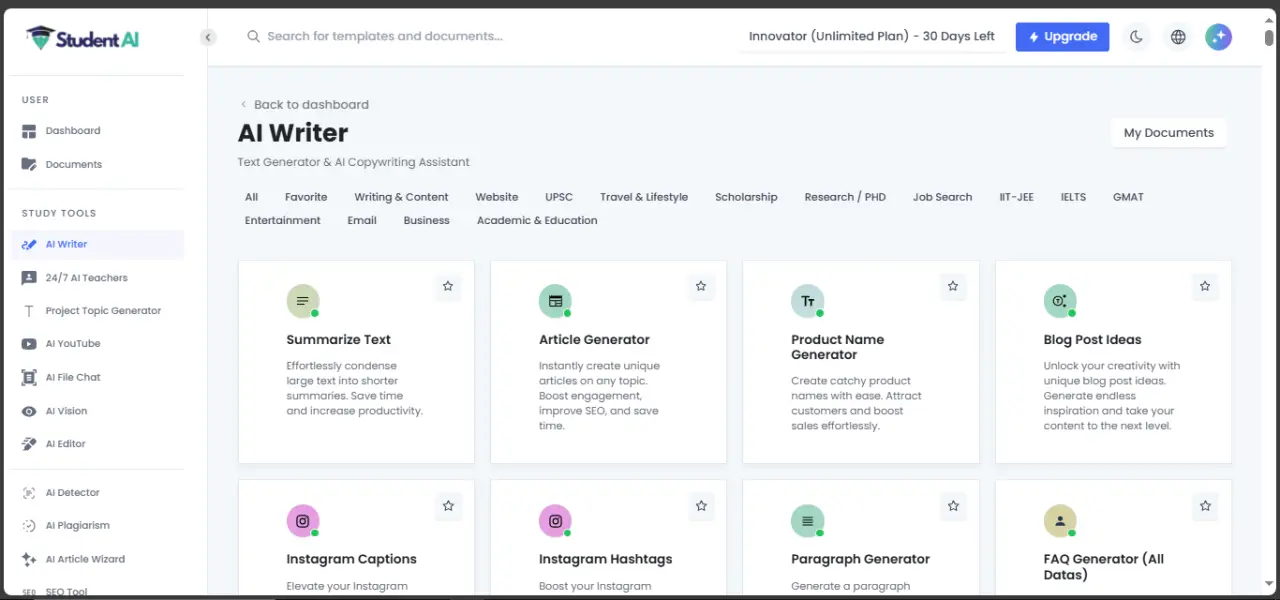Click the AI Detector sidebar icon
This screenshot has height=600, width=1280.
click(29, 493)
